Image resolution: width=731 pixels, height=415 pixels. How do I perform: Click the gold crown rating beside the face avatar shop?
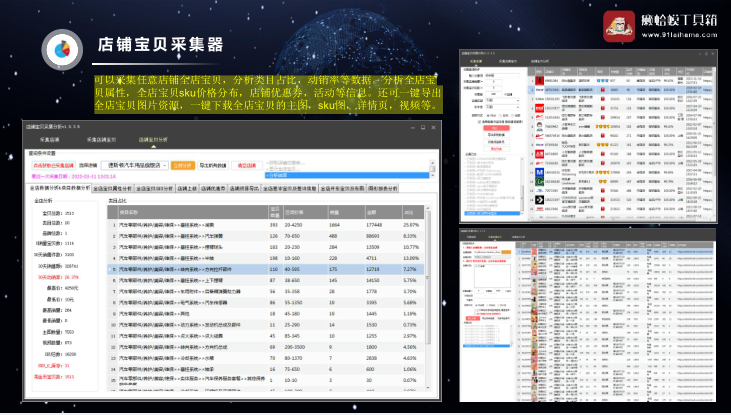[x=602, y=126]
